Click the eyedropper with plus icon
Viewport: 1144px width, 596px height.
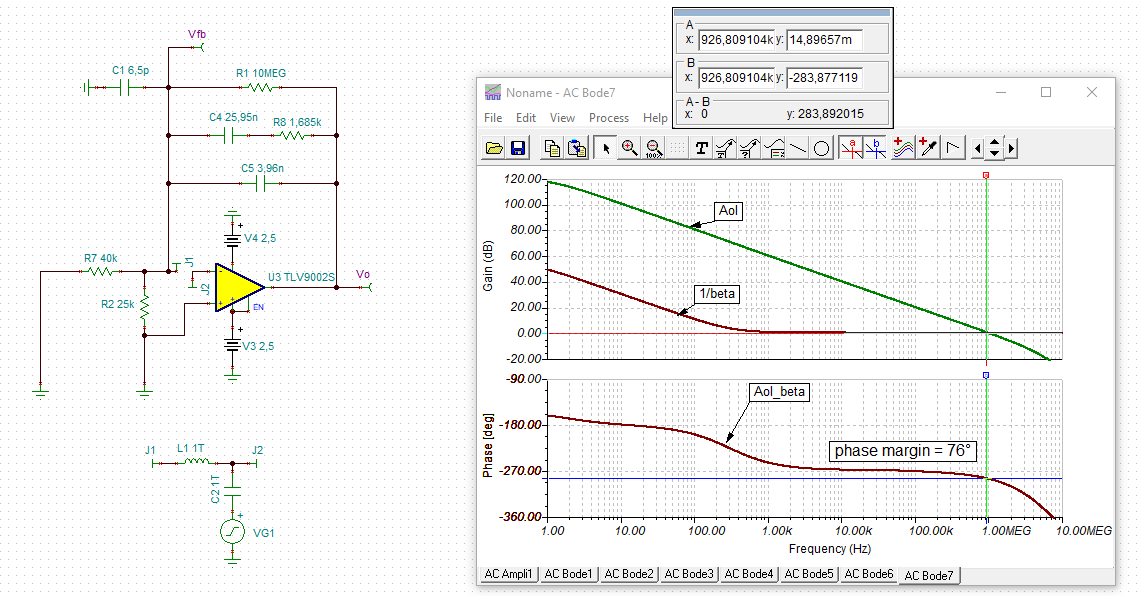tap(927, 148)
